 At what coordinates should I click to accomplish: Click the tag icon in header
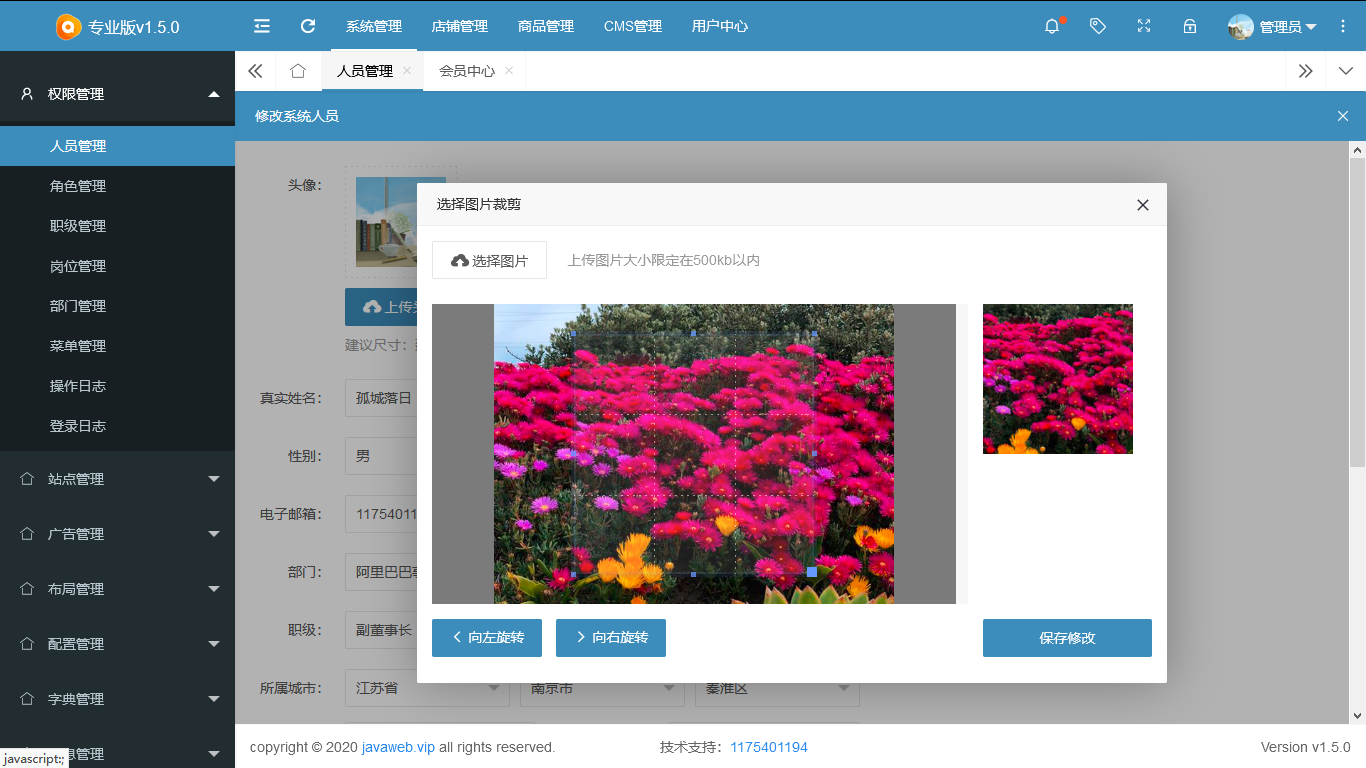1098,26
